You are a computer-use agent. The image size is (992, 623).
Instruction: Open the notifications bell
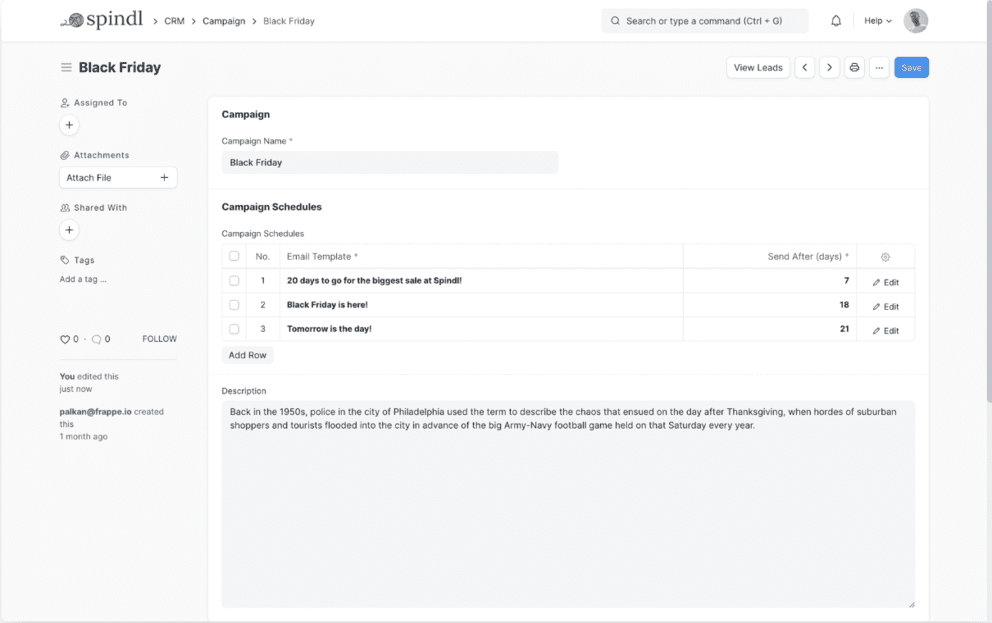click(x=836, y=21)
